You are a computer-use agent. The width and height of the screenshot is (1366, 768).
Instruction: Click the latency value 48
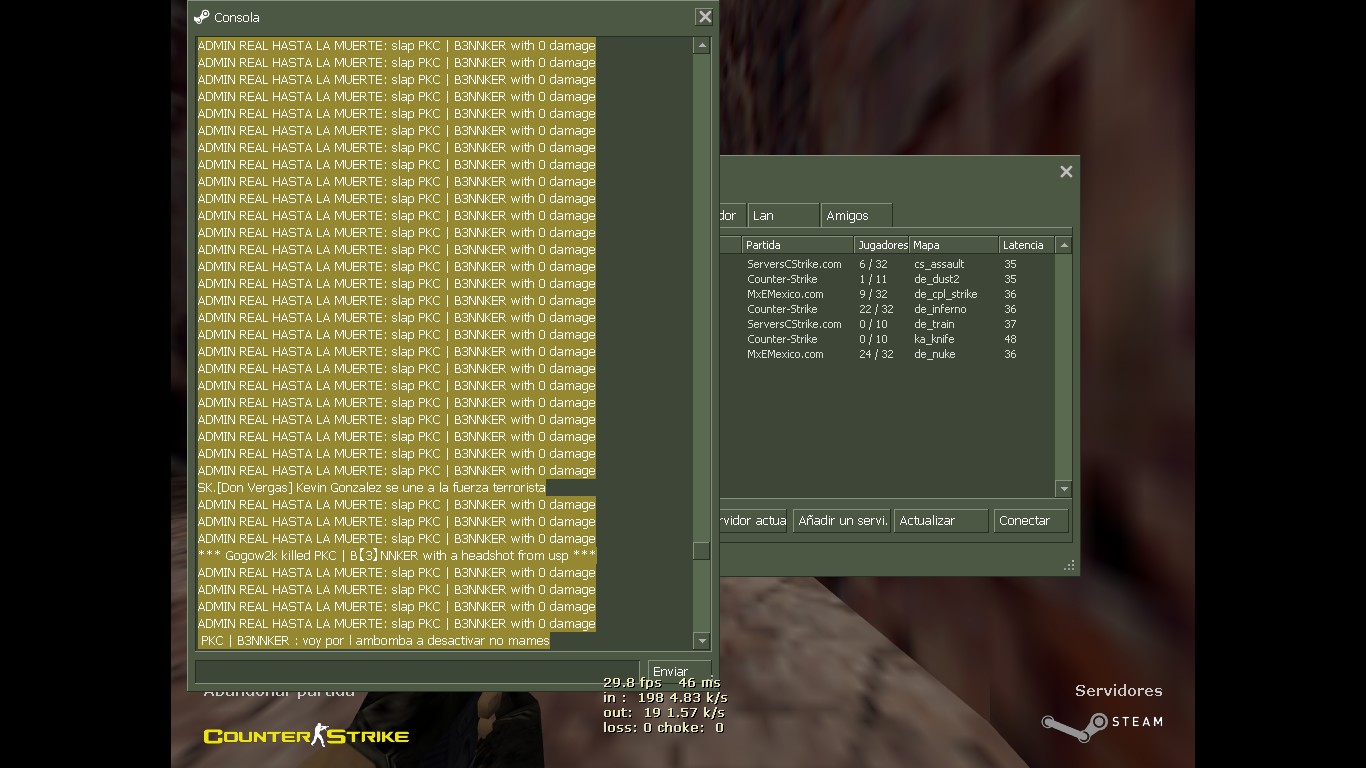(x=1010, y=340)
